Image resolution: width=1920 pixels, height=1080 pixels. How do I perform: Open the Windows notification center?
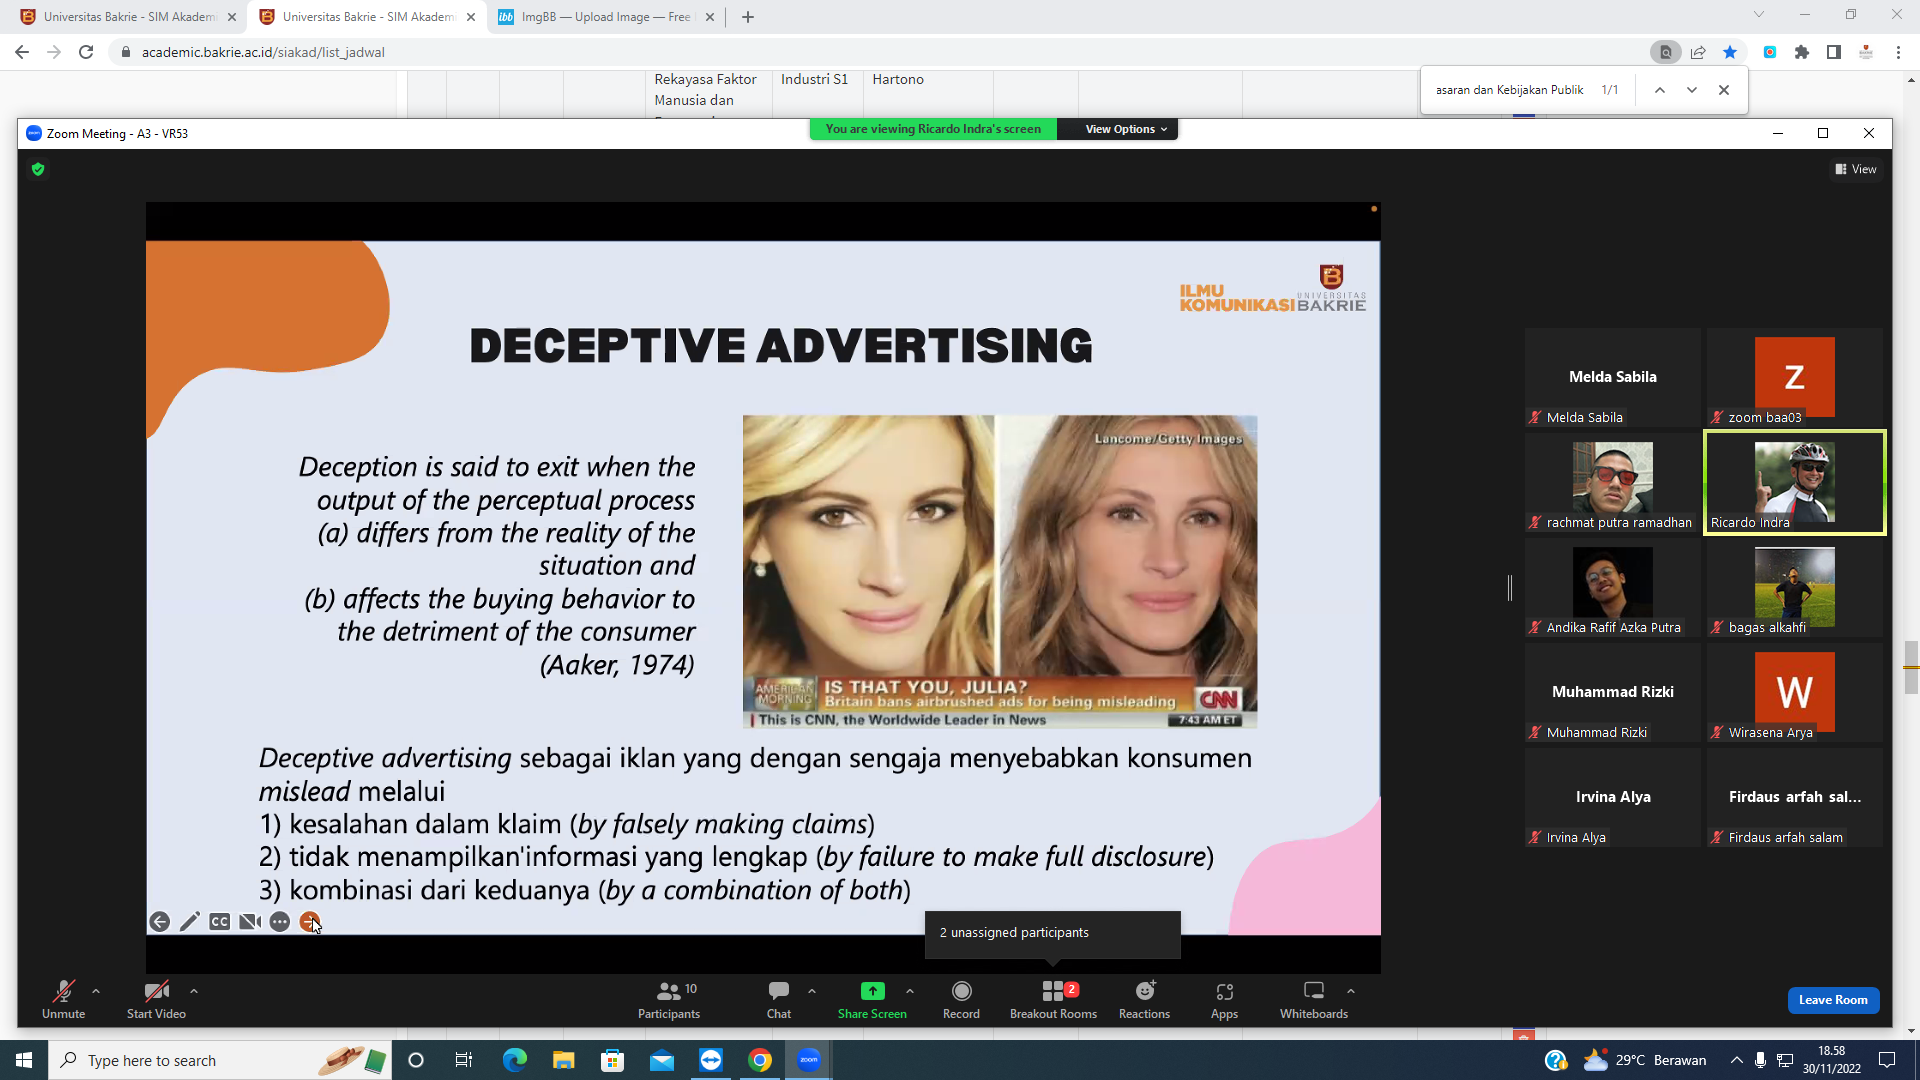pos(1887,1060)
